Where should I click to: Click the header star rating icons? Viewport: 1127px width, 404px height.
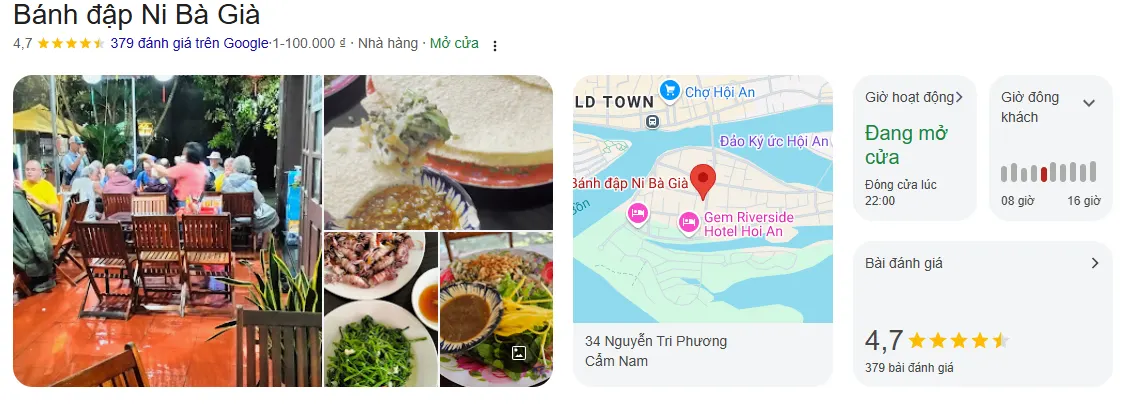70,44
